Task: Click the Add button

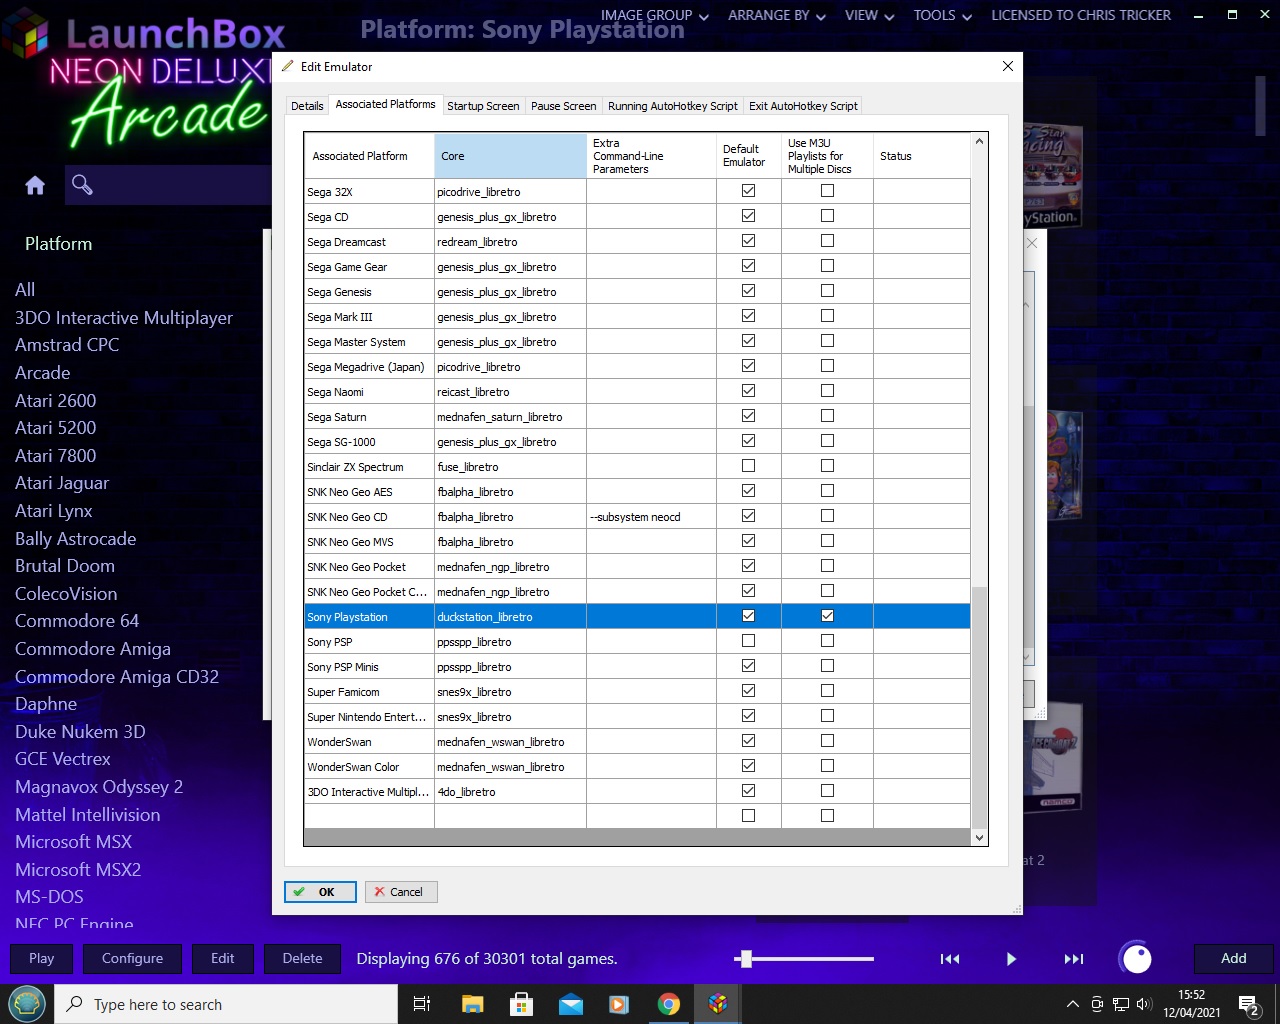Action: (x=1234, y=958)
